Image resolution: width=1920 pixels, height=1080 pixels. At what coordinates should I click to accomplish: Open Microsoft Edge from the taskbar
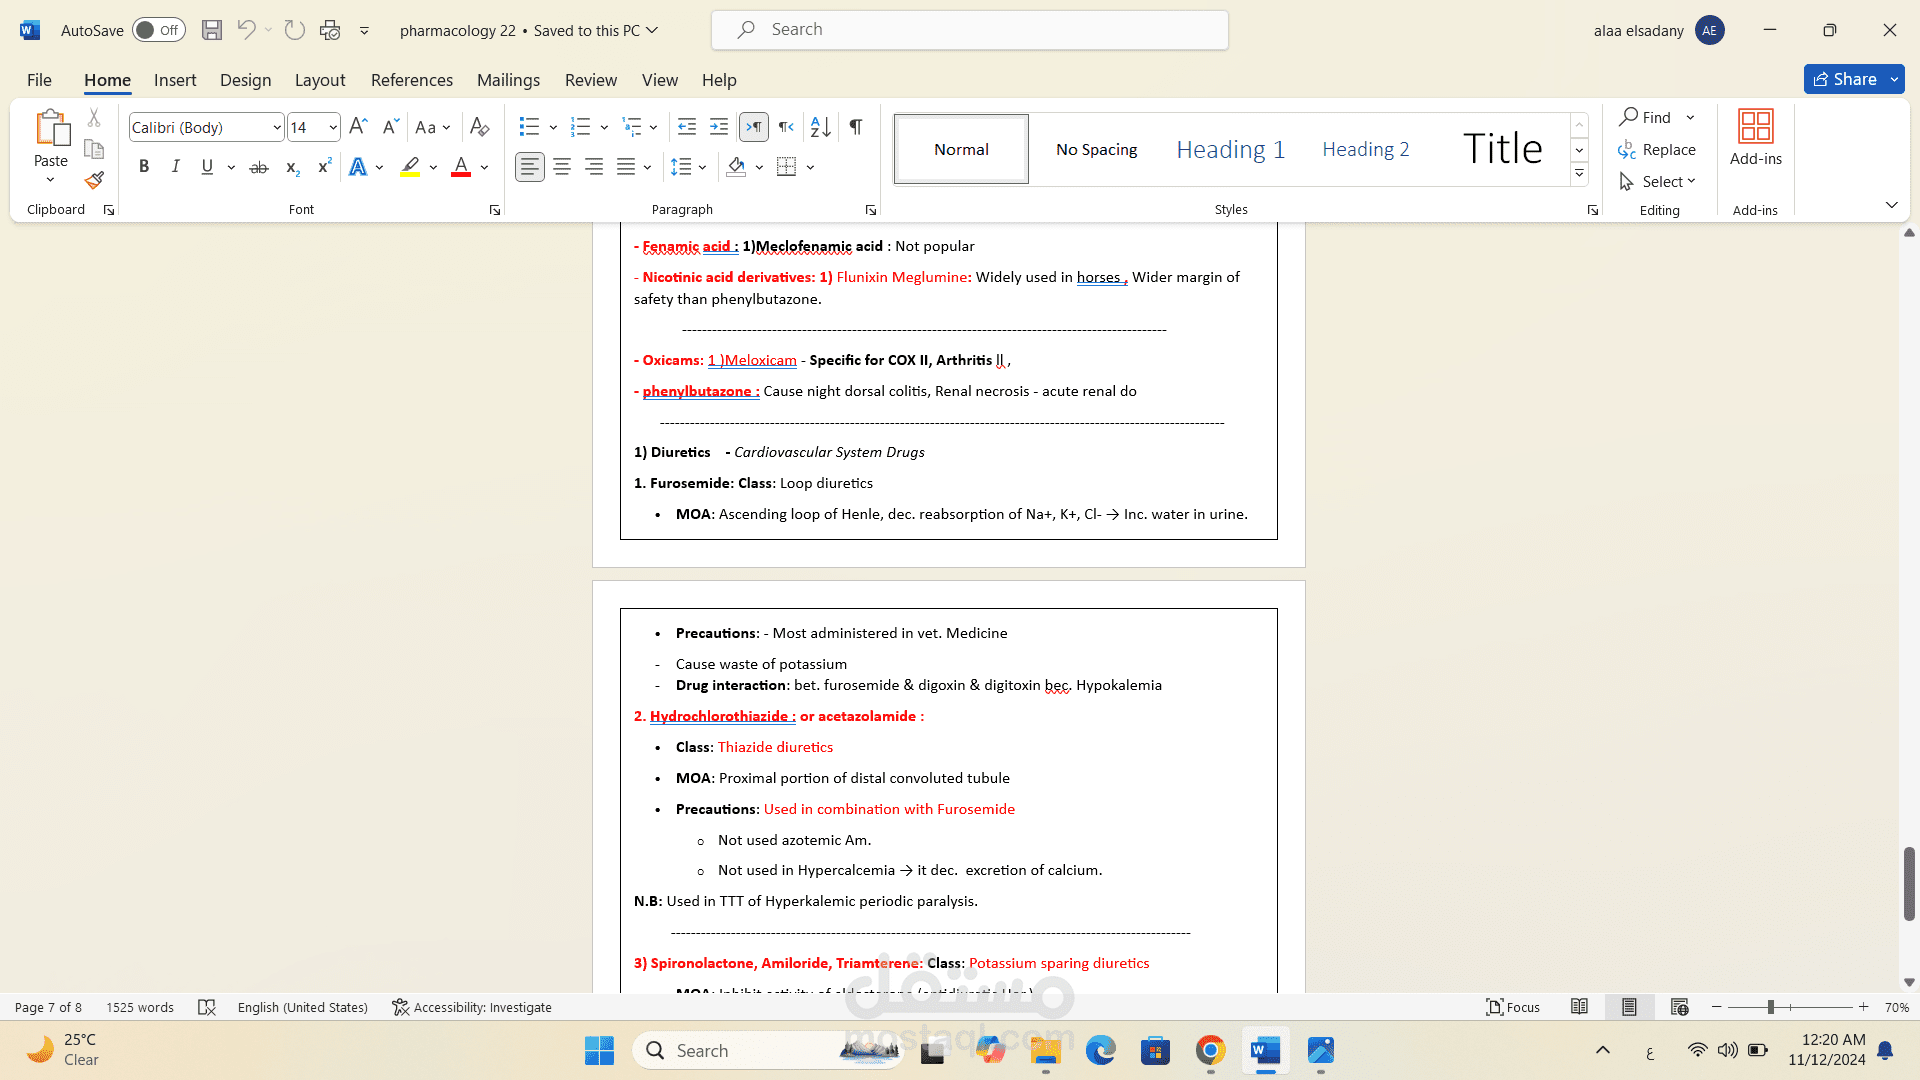(x=1100, y=1051)
